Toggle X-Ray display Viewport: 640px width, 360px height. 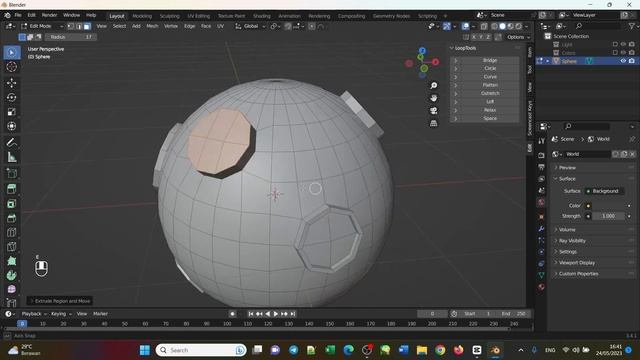[x=484, y=26]
